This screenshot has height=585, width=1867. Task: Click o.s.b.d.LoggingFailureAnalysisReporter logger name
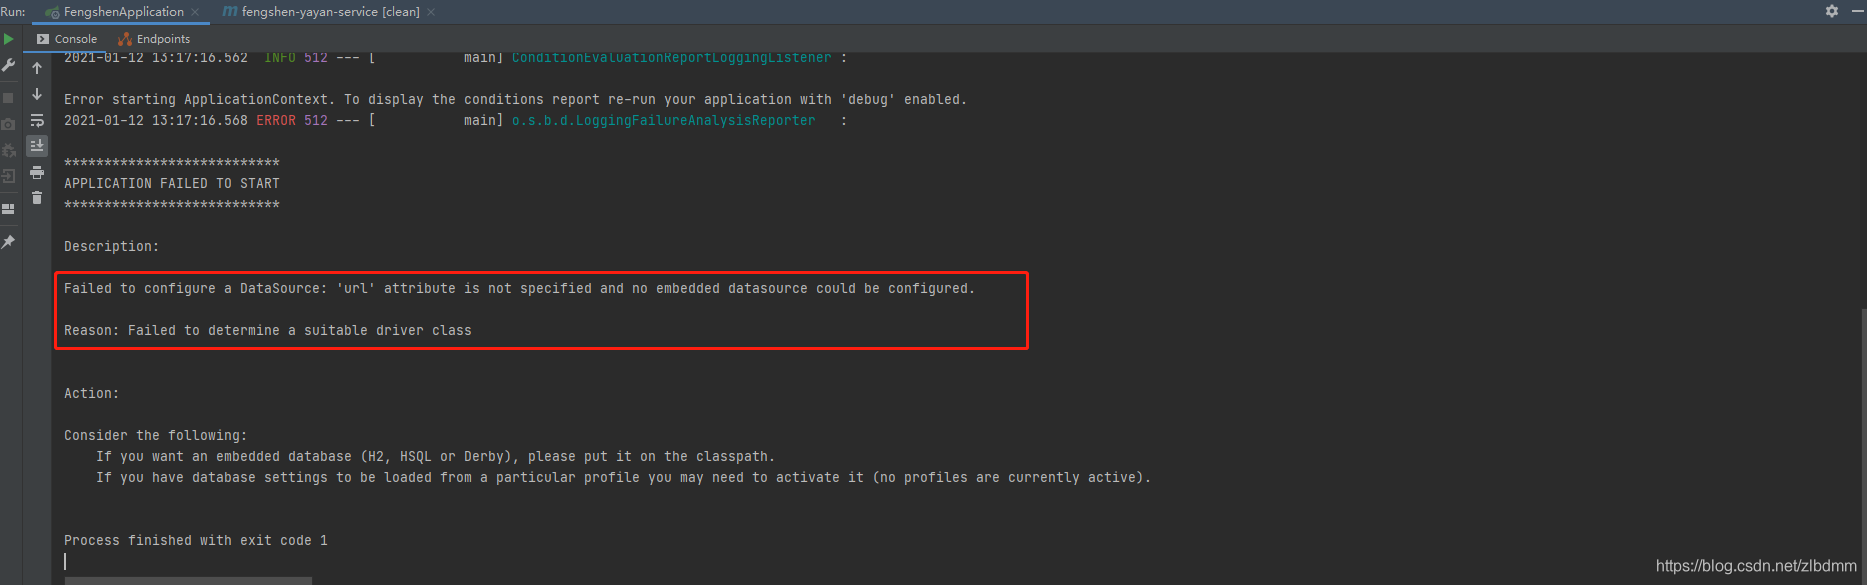pos(663,120)
